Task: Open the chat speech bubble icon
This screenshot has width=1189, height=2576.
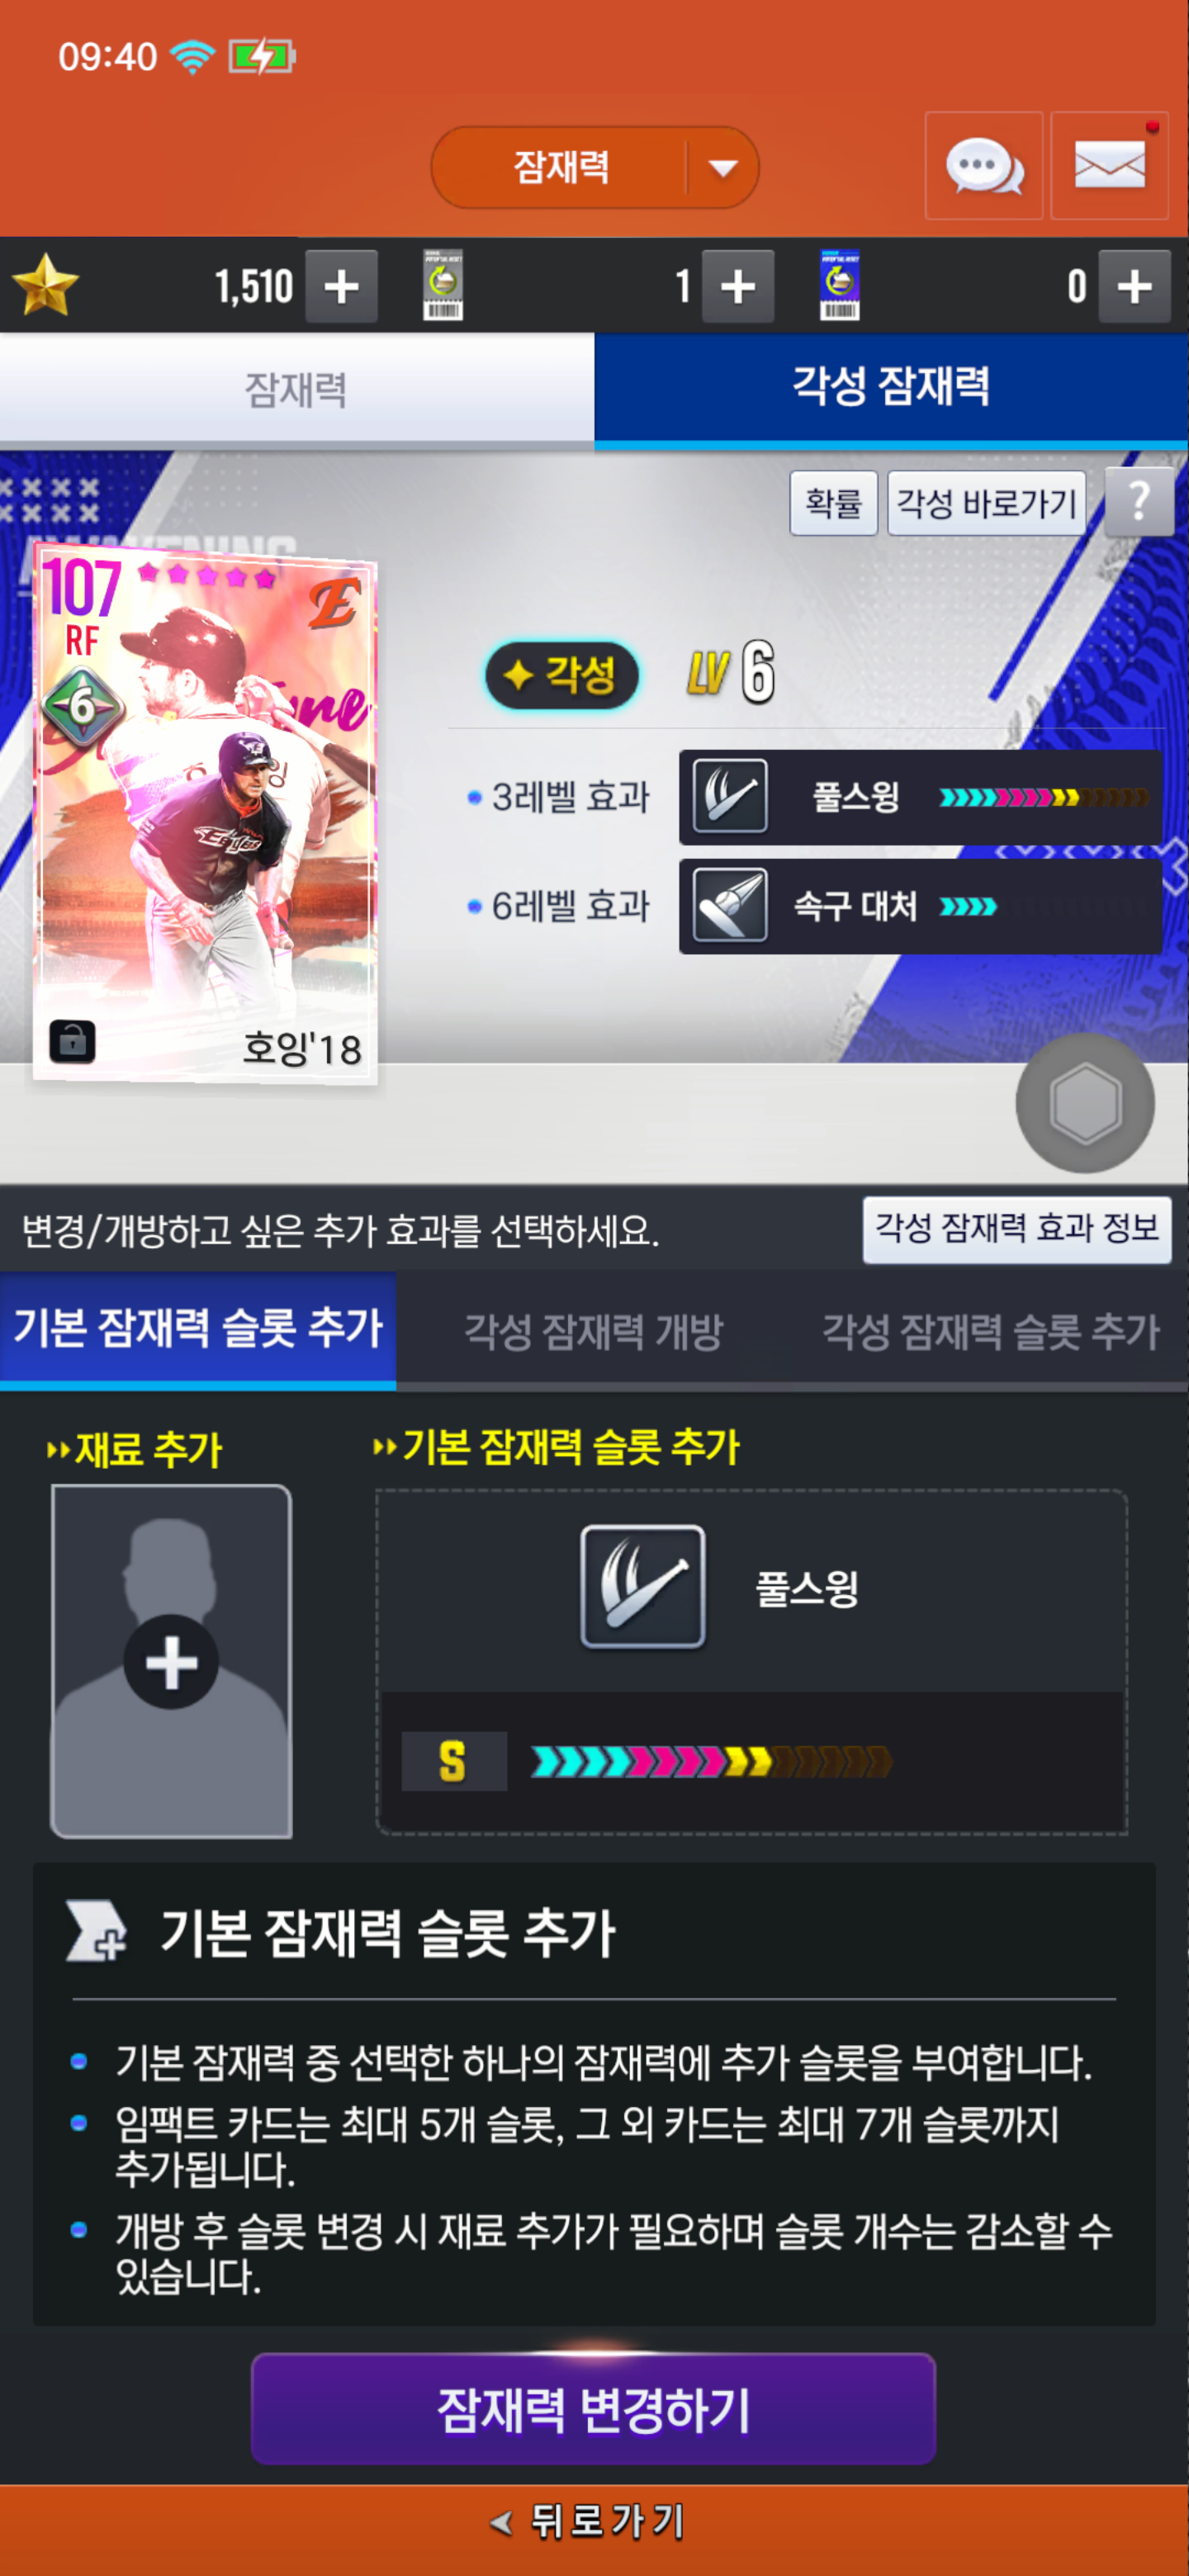Action: [x=984, y=166]
